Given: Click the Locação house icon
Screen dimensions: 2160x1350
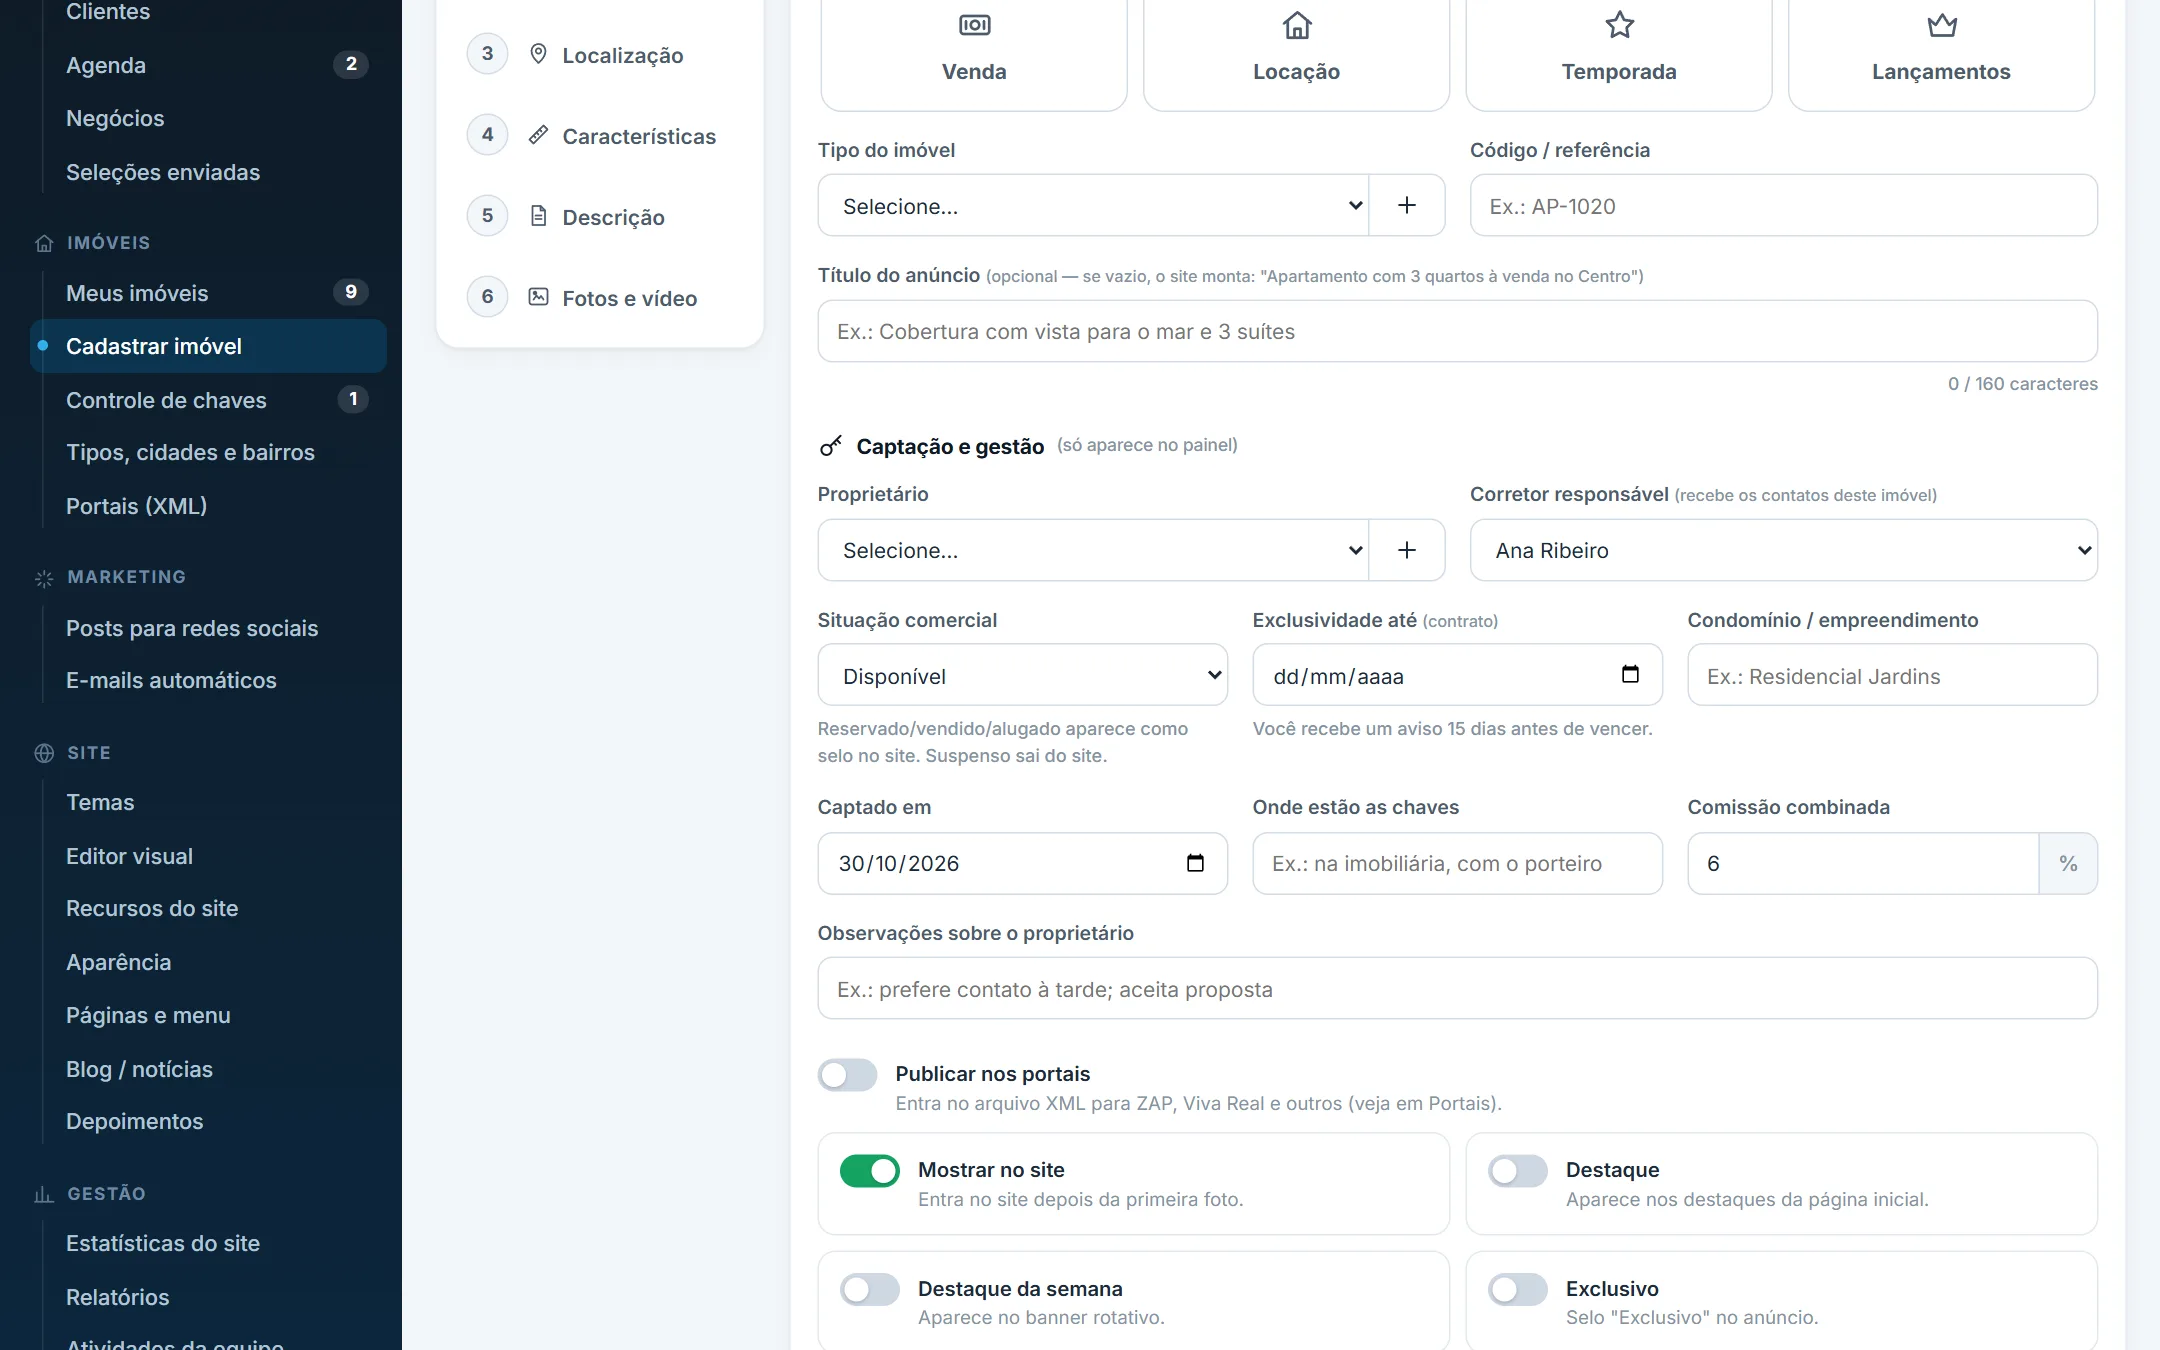Looking at the screenshot, I should click(1297, 25).
